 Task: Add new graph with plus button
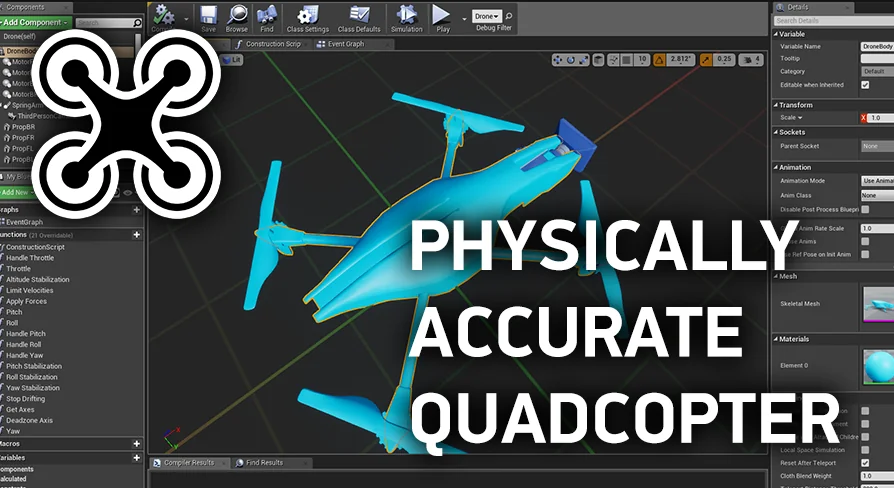tap(137, 210)
